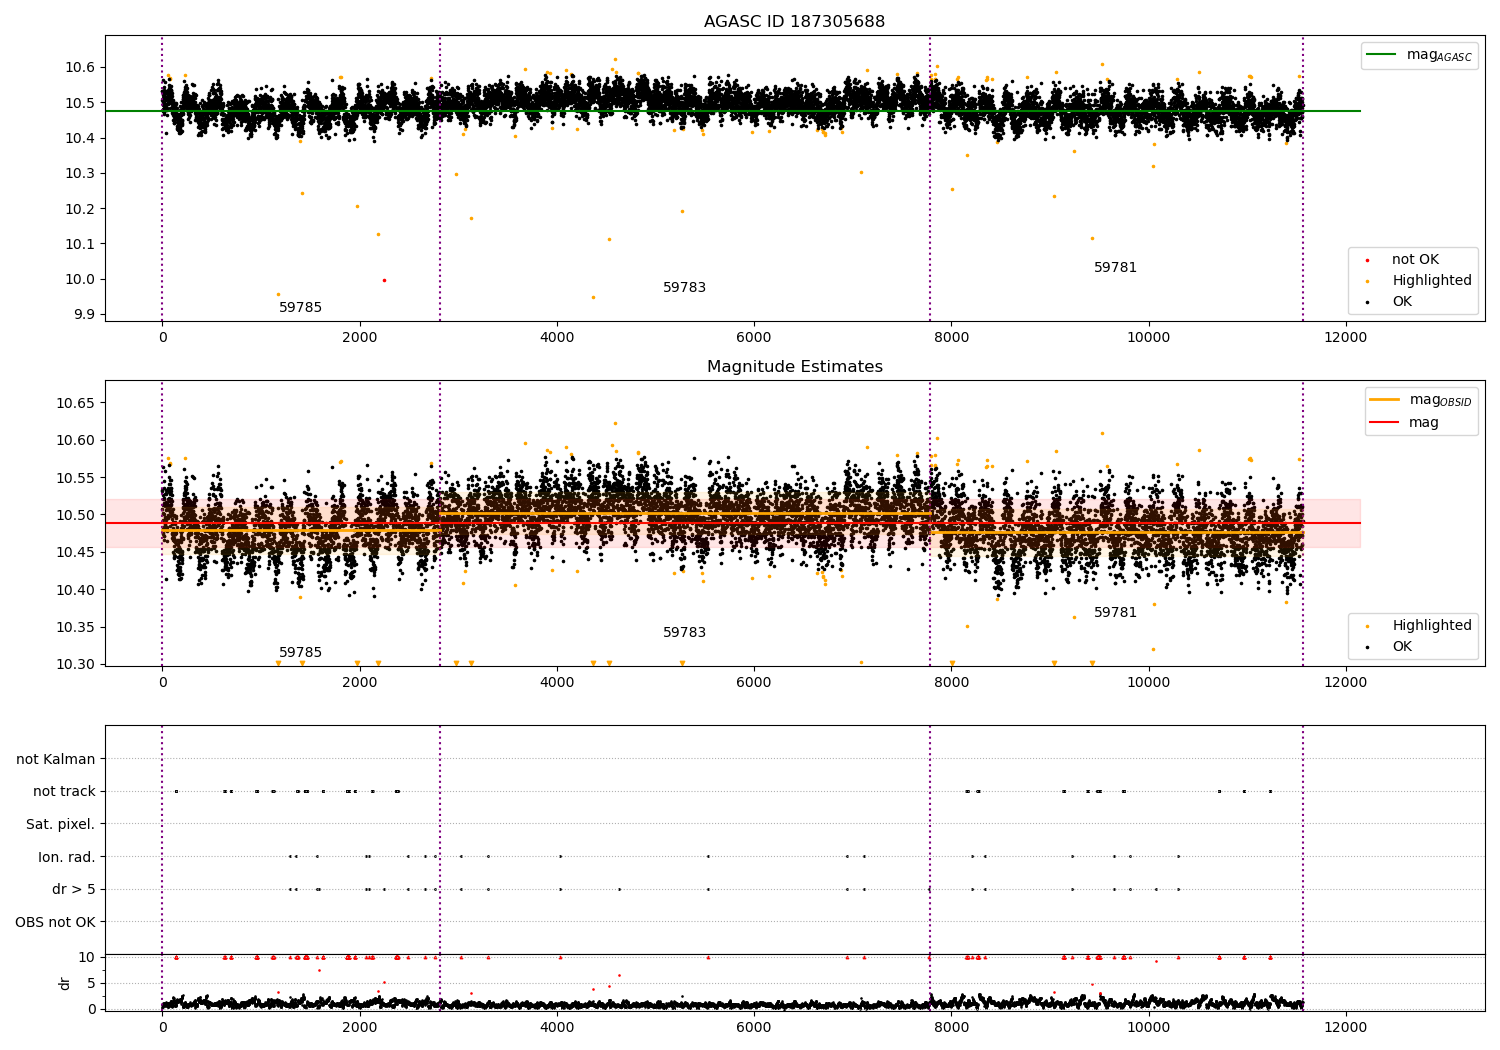1500x1050 pixels.
Task: Click the 'Sat. pixel.' axis label
Action: (x=61, y=825)
